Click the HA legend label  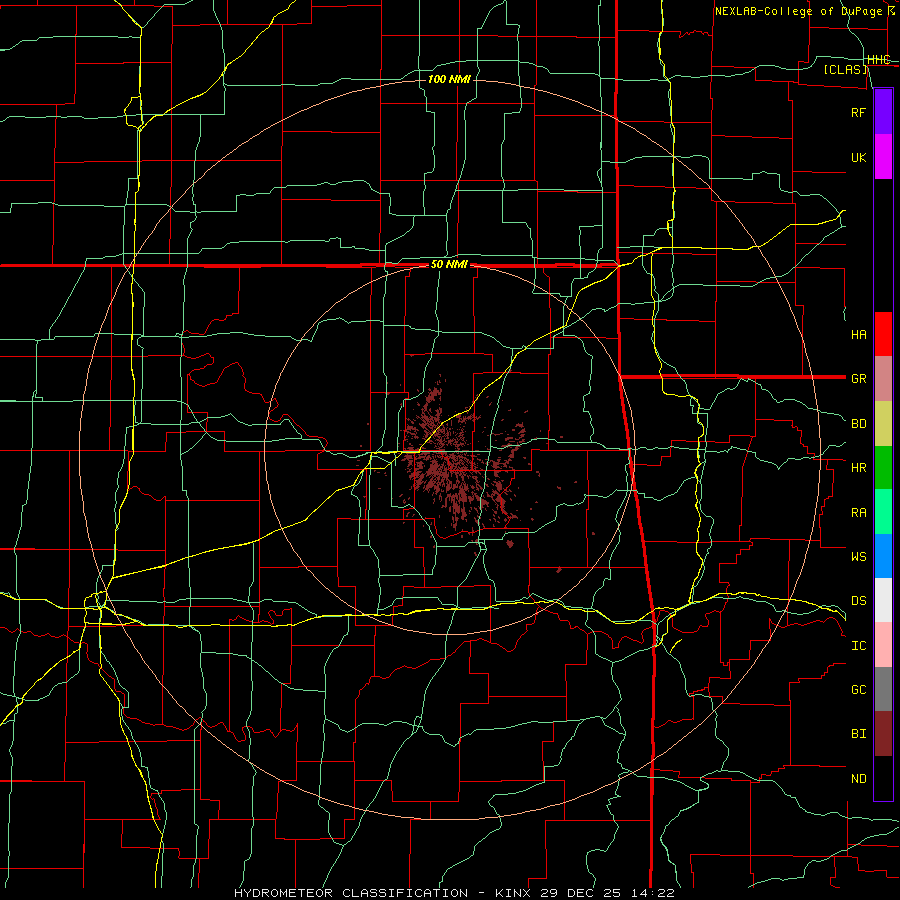[x=858, y=335]
